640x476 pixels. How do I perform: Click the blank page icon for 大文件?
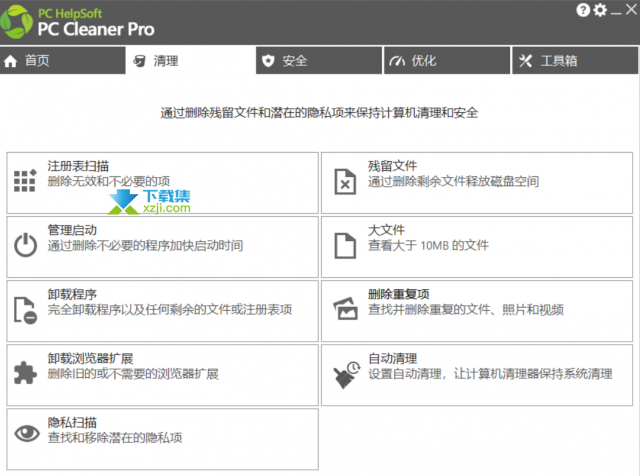[x=345, y=245]
